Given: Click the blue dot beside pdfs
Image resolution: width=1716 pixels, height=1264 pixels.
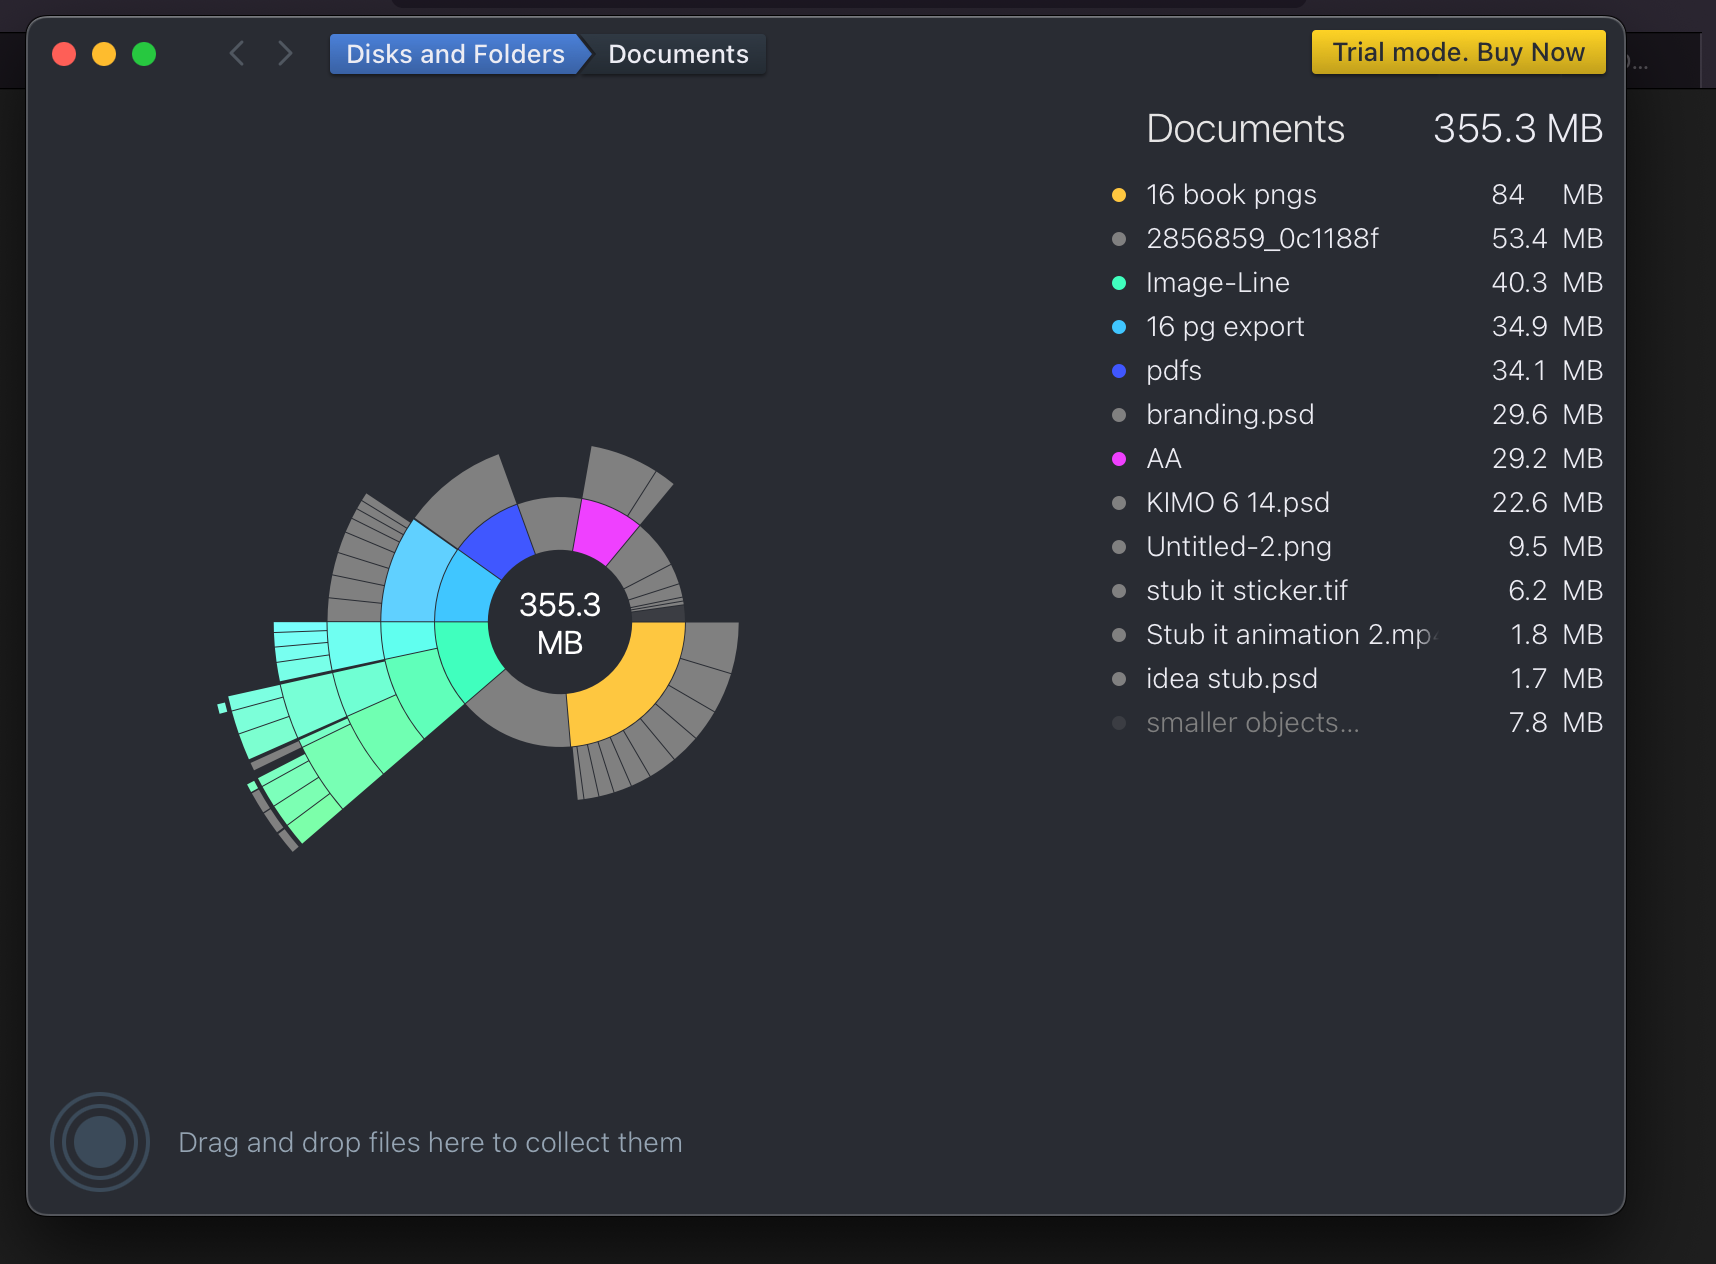Looking at the screenshot, I should 1119,371.
